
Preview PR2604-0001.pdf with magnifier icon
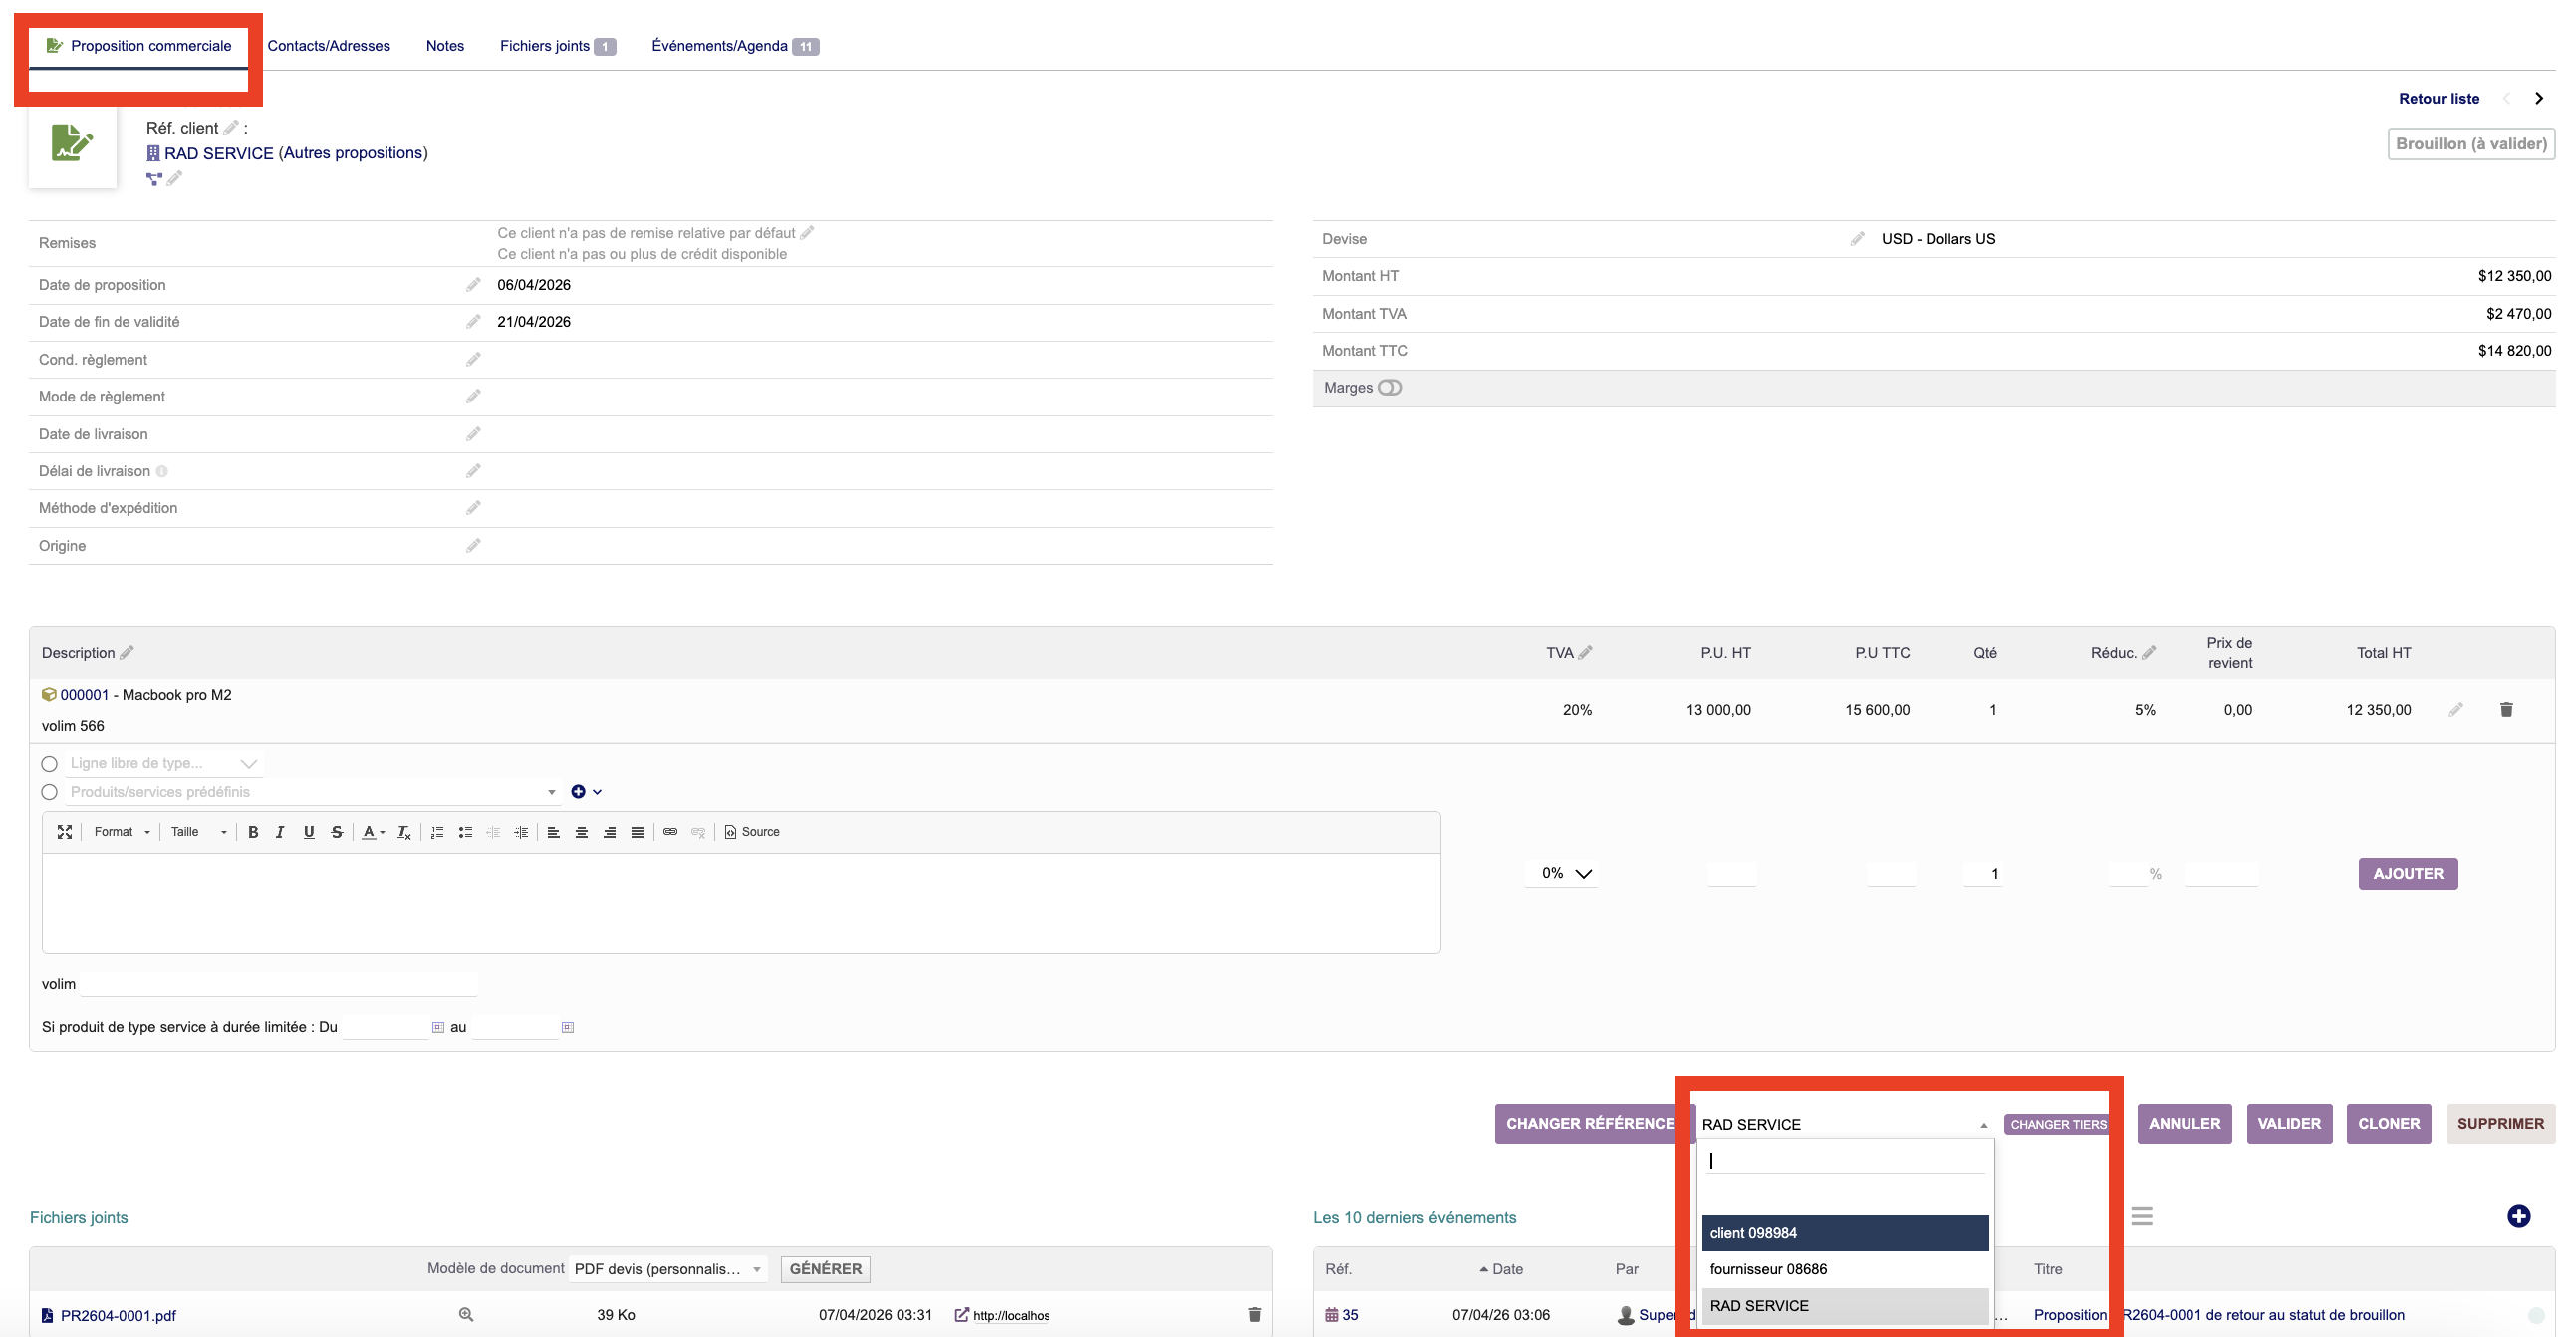click(466, 1315)
